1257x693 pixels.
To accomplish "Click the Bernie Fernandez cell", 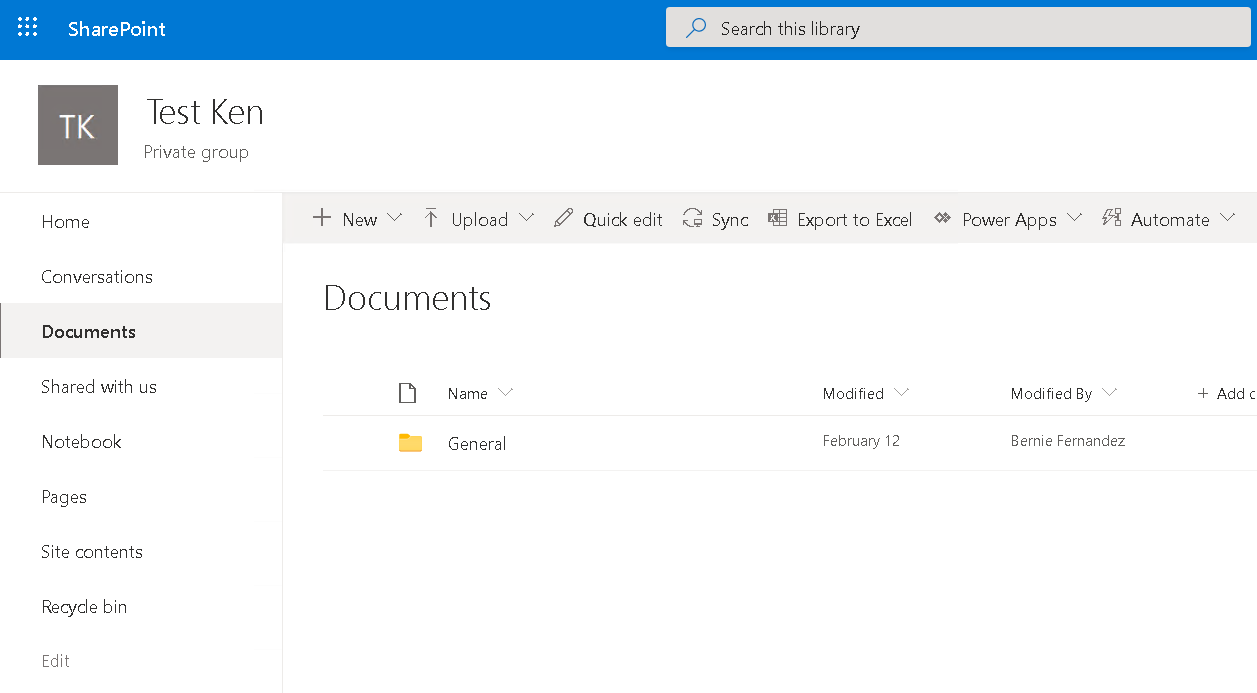I will point(1068,441).
